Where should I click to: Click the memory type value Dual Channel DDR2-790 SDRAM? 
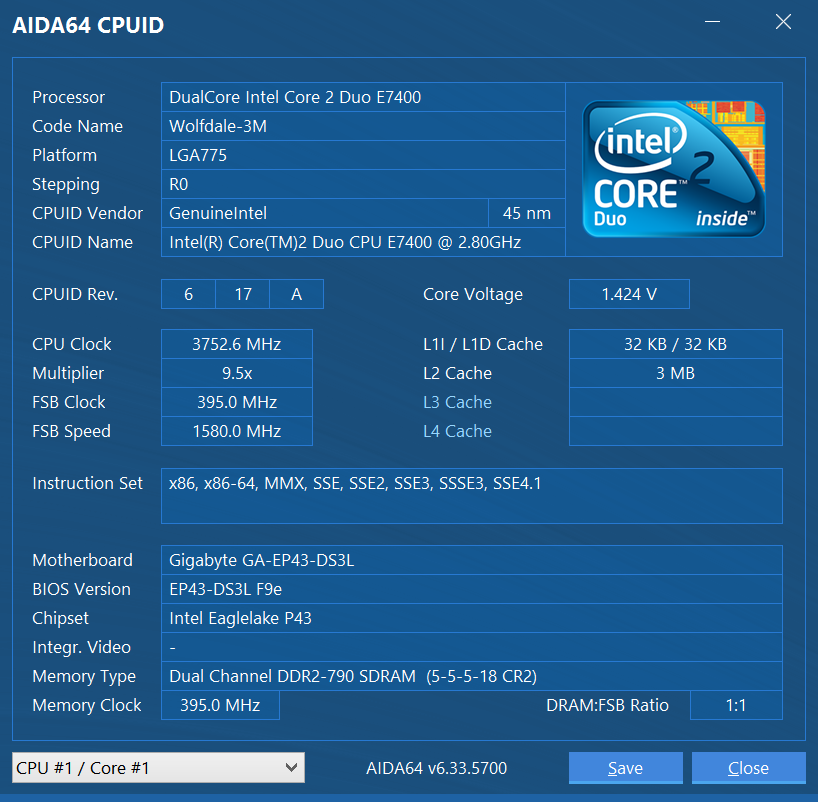click(x=472, y=676)
